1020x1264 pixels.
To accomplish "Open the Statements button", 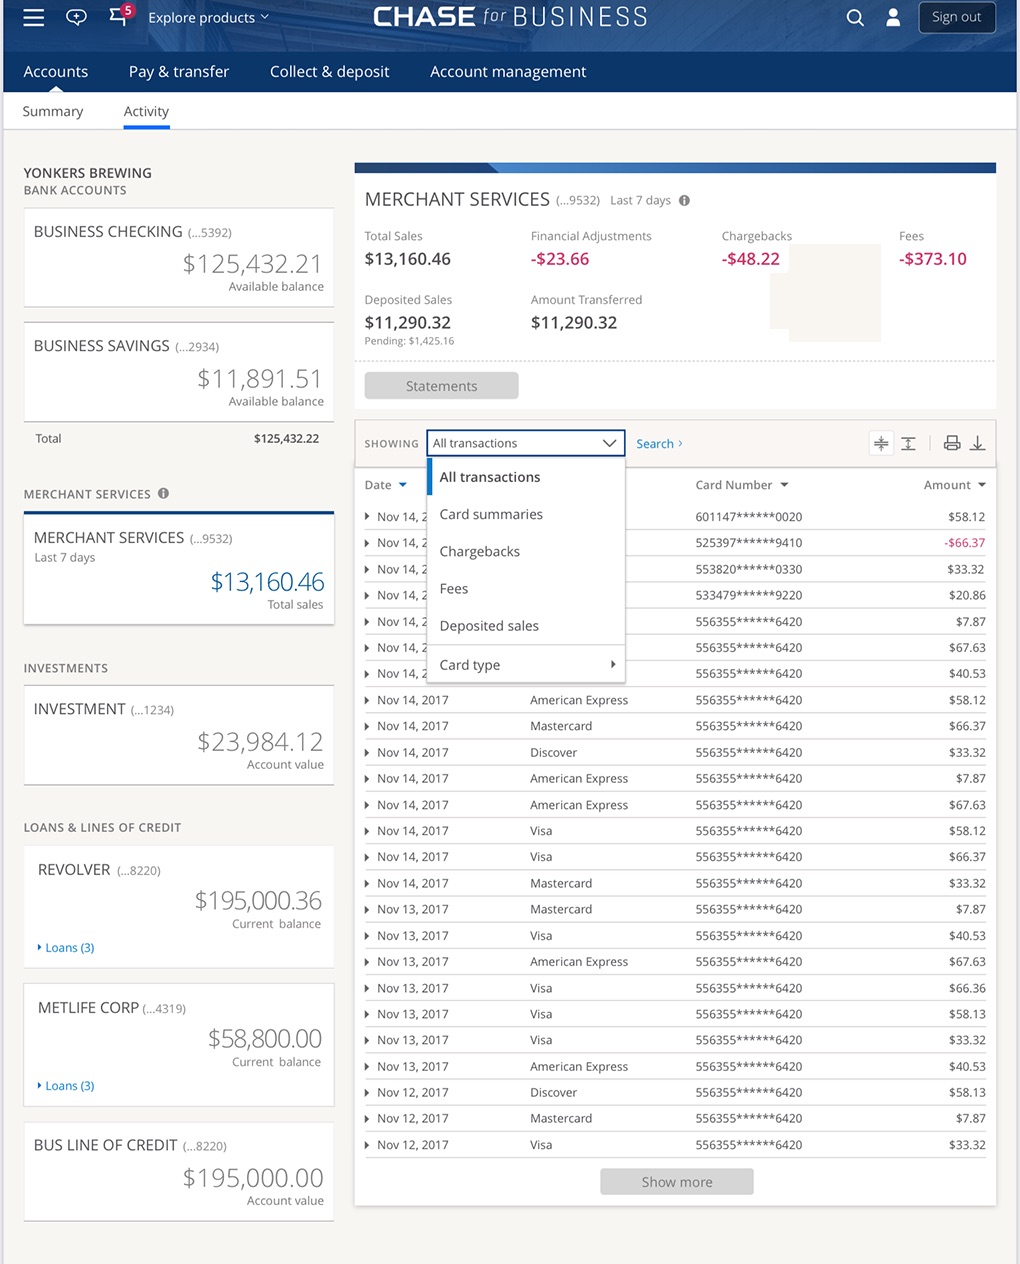I will pos(442,386).
